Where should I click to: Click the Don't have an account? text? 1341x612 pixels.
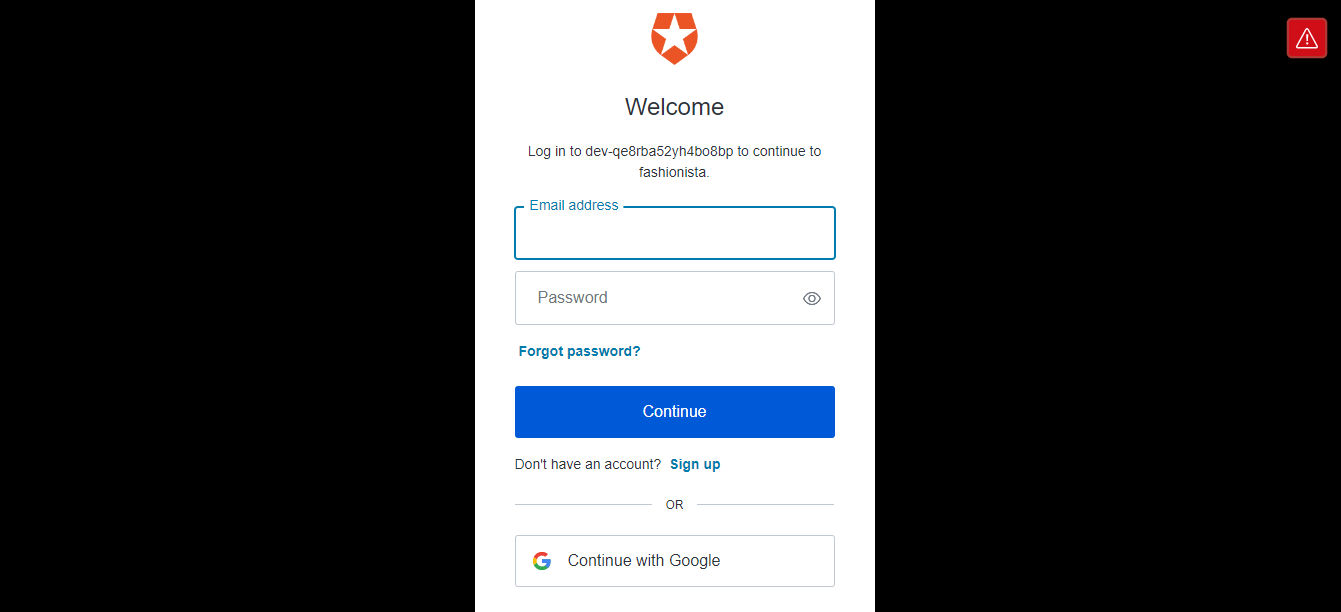click(x=588, y=464)
